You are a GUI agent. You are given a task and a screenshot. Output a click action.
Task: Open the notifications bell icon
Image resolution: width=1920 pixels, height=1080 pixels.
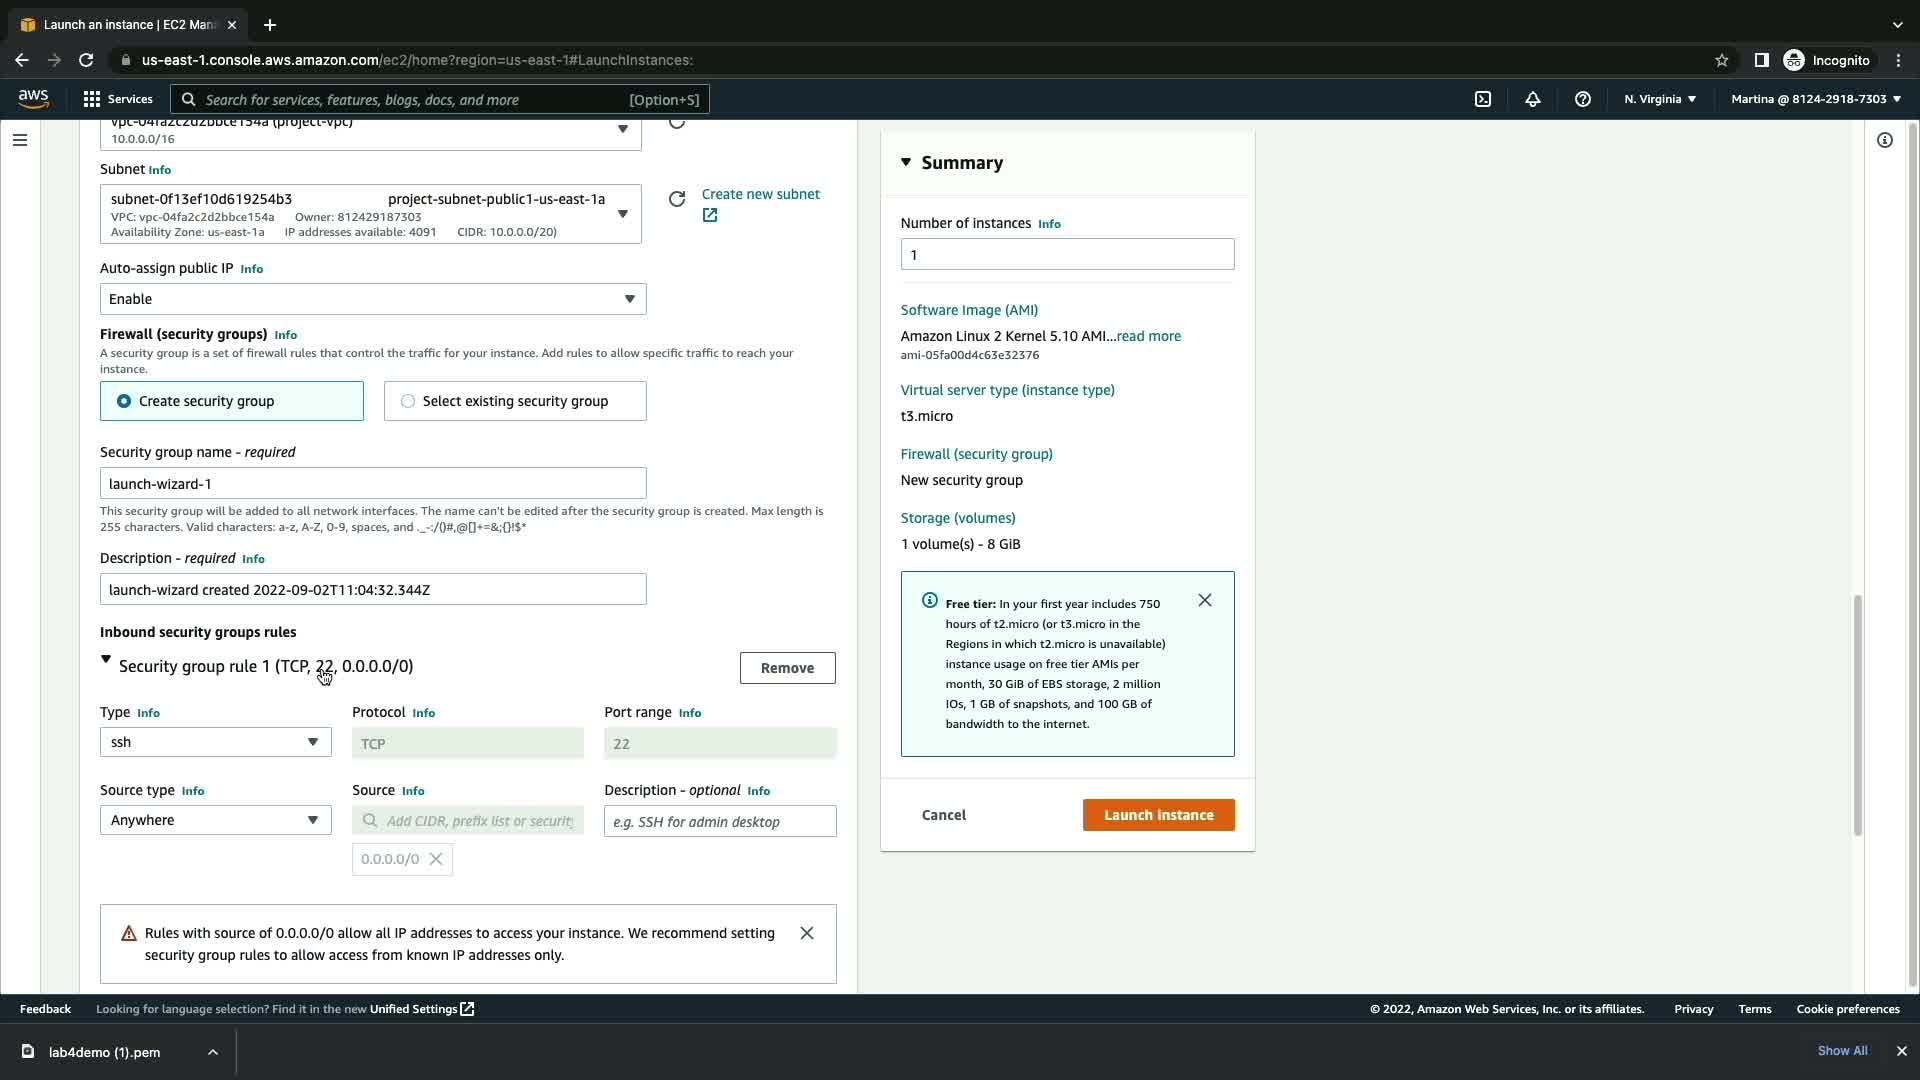click(x=1532, y=99)
